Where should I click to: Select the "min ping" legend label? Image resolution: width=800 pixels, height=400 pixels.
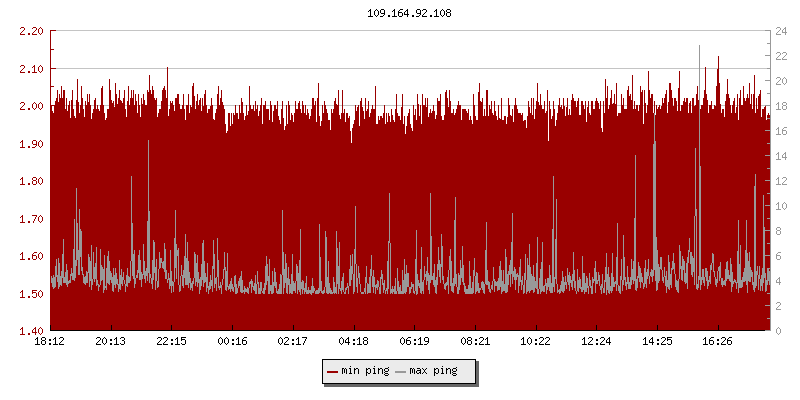pos(364,372)
